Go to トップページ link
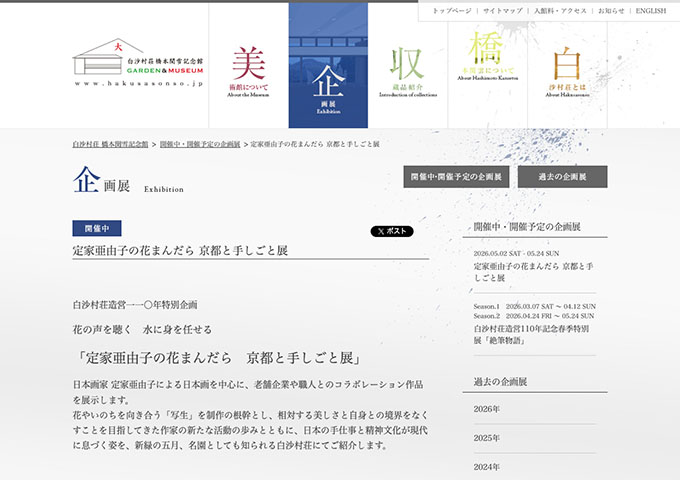Viewport: 680px width, 480px height. point(451,11)
